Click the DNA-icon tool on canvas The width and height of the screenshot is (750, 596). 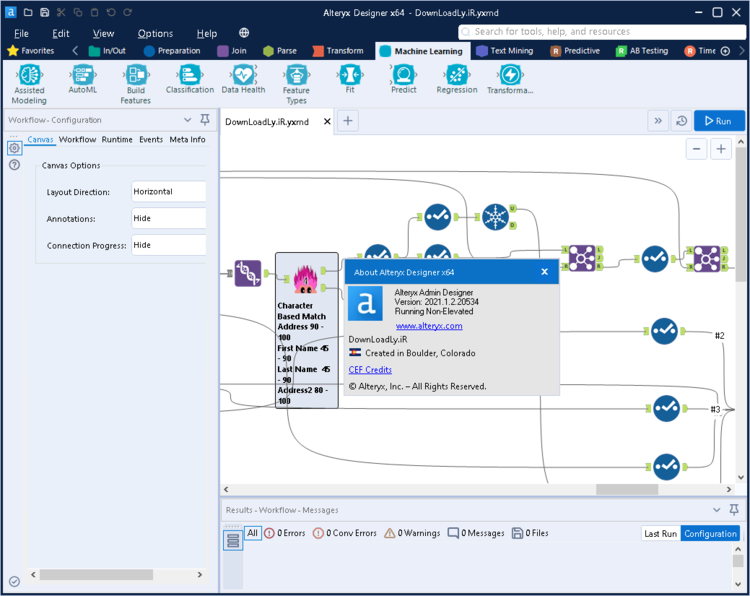click(248, 274)
